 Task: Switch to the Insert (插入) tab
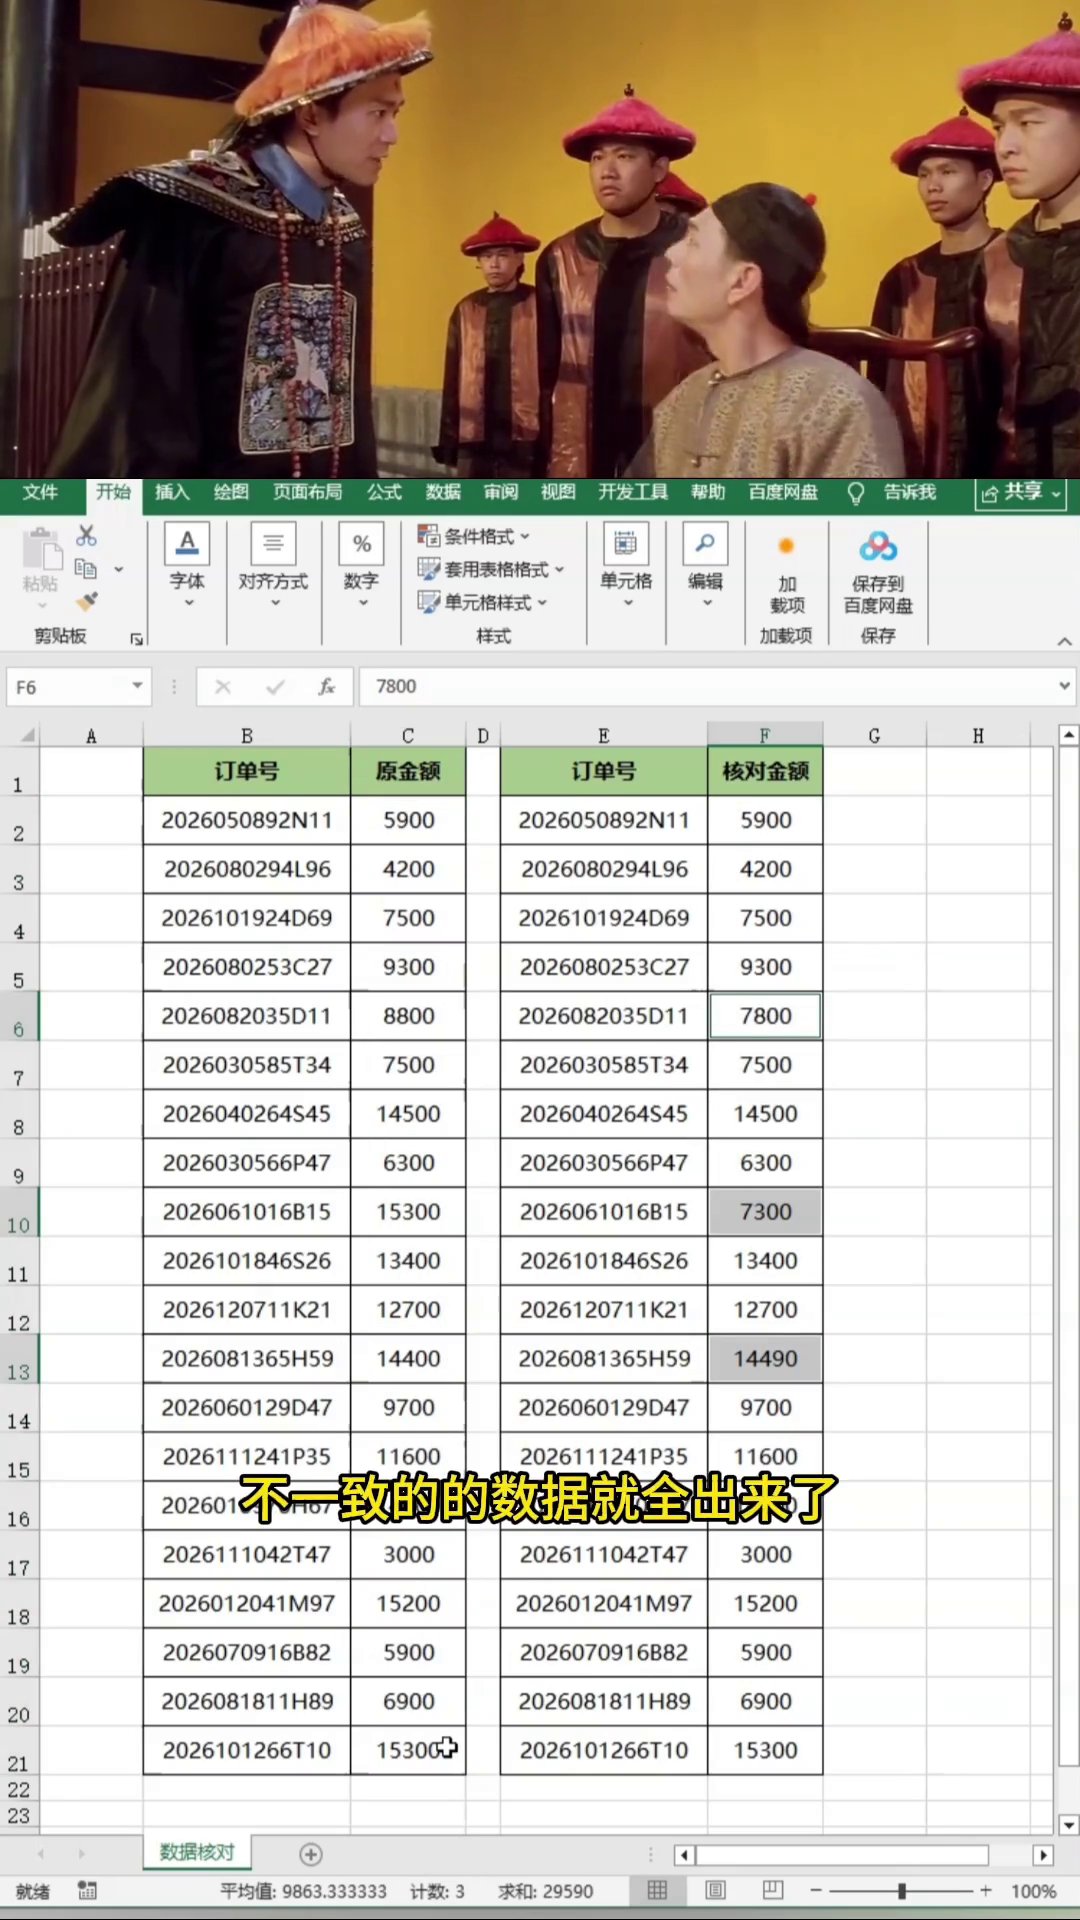pyautogui.click(x=172, y=492)
